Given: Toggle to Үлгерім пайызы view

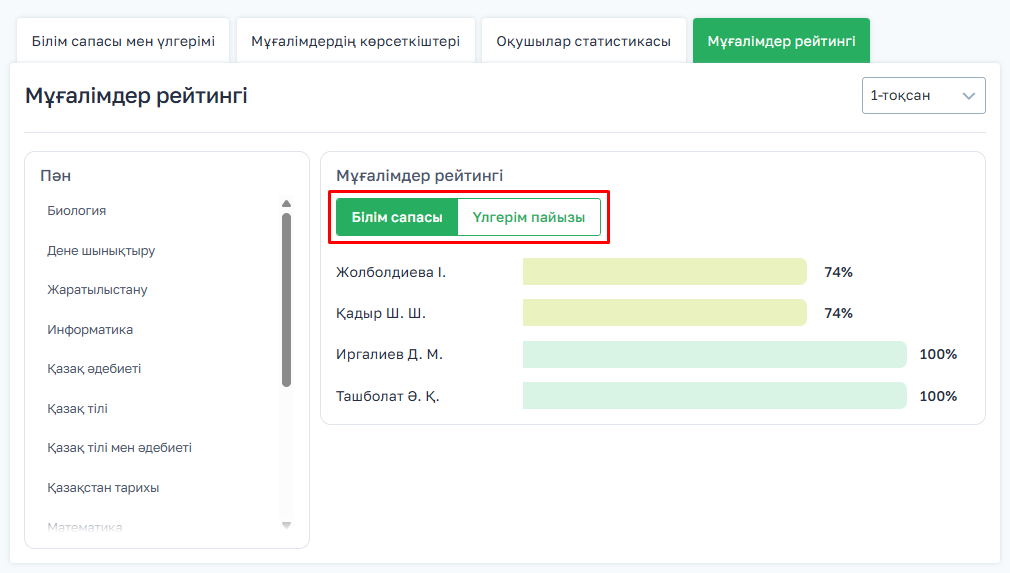Looking at the screenshot, I should (529, 217).
